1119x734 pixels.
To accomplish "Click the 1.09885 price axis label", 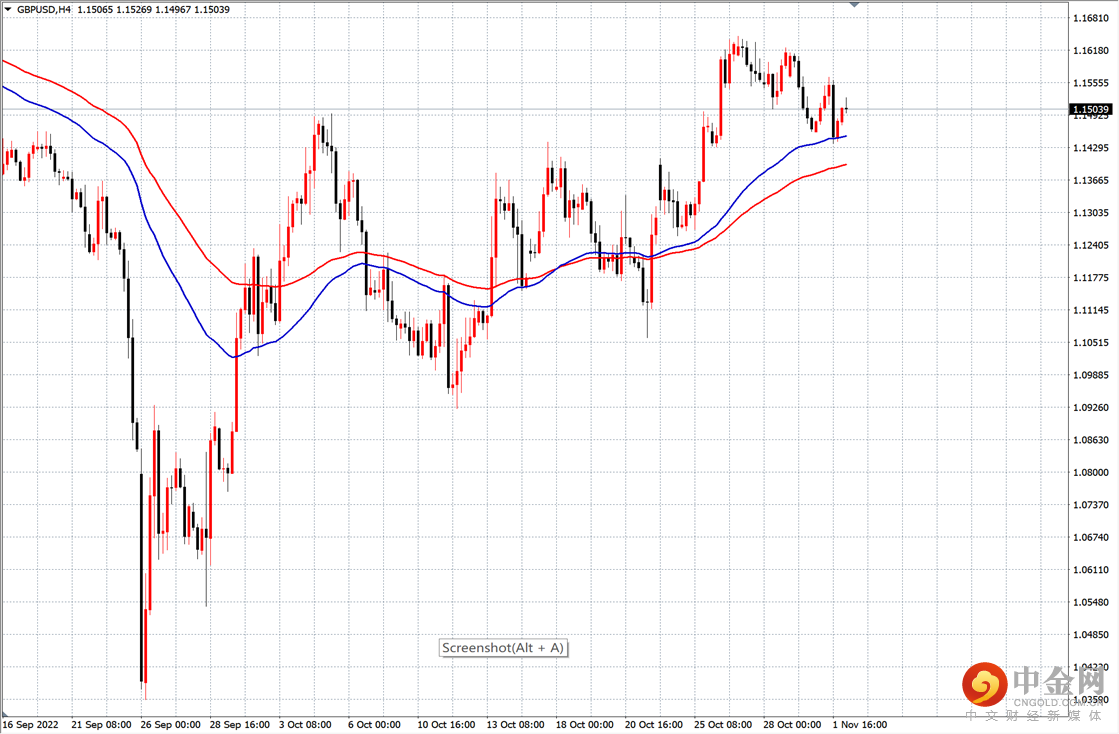I will coord(1090,375).
